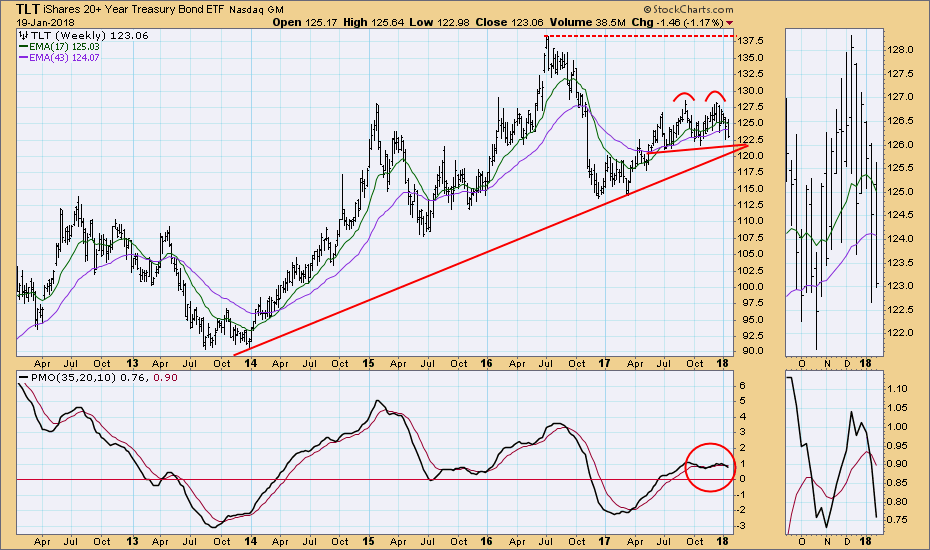
Task: Select the 'High 125.64' value
Action: coord(374,23)
